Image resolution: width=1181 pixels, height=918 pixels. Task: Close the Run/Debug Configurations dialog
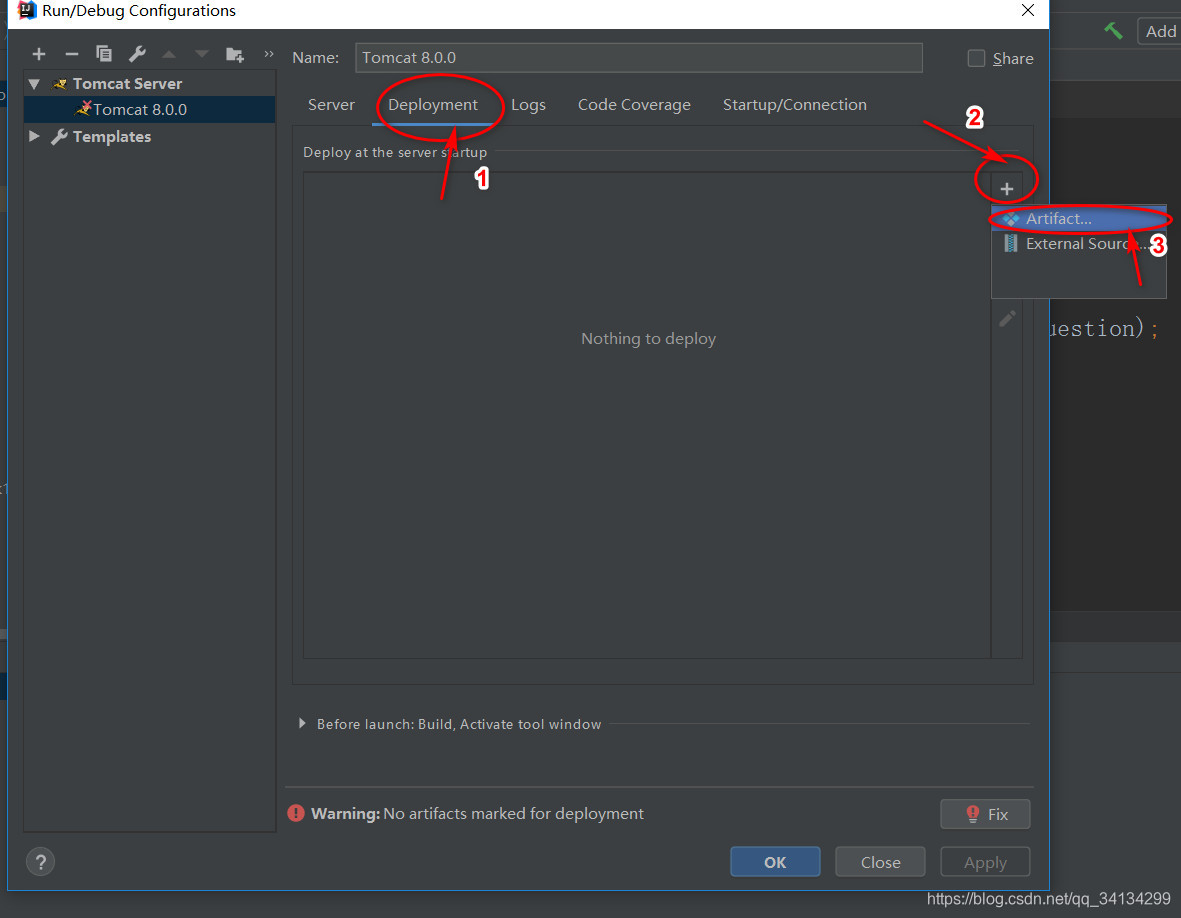1027,11
